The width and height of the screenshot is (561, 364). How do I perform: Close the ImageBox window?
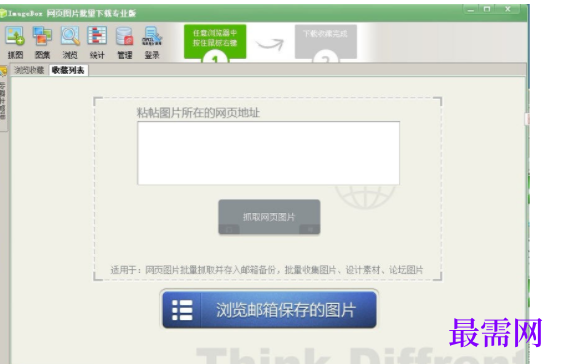(508, 10)
